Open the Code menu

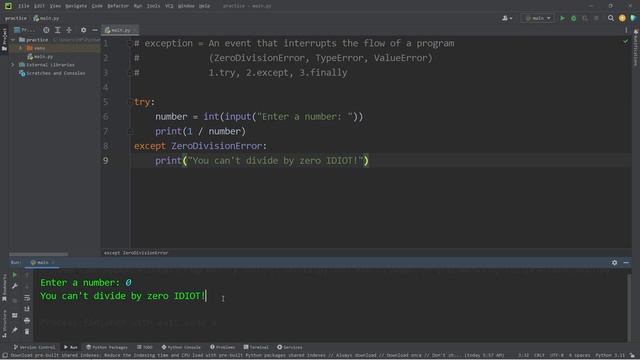coord(97,6)
